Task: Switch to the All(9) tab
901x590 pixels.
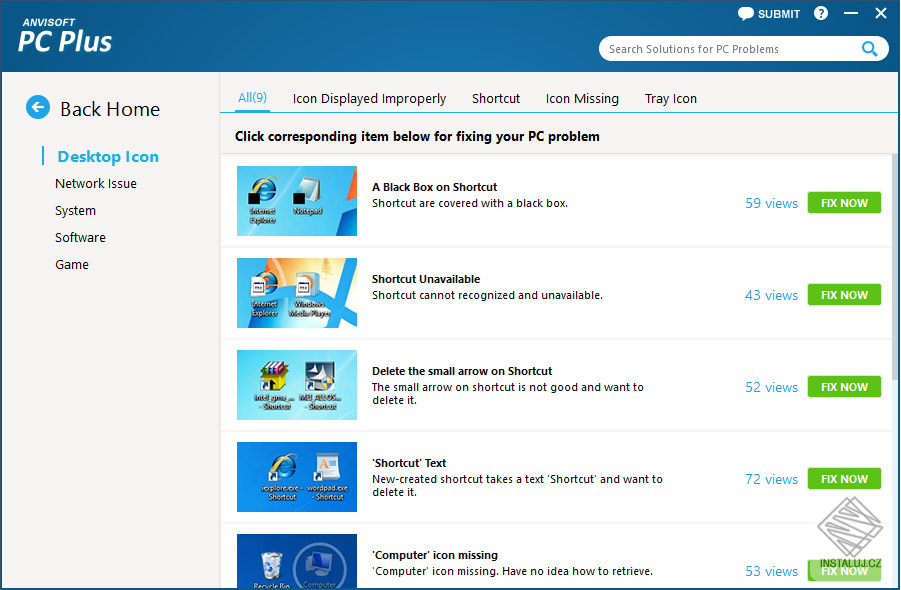Action: (252, 98)
